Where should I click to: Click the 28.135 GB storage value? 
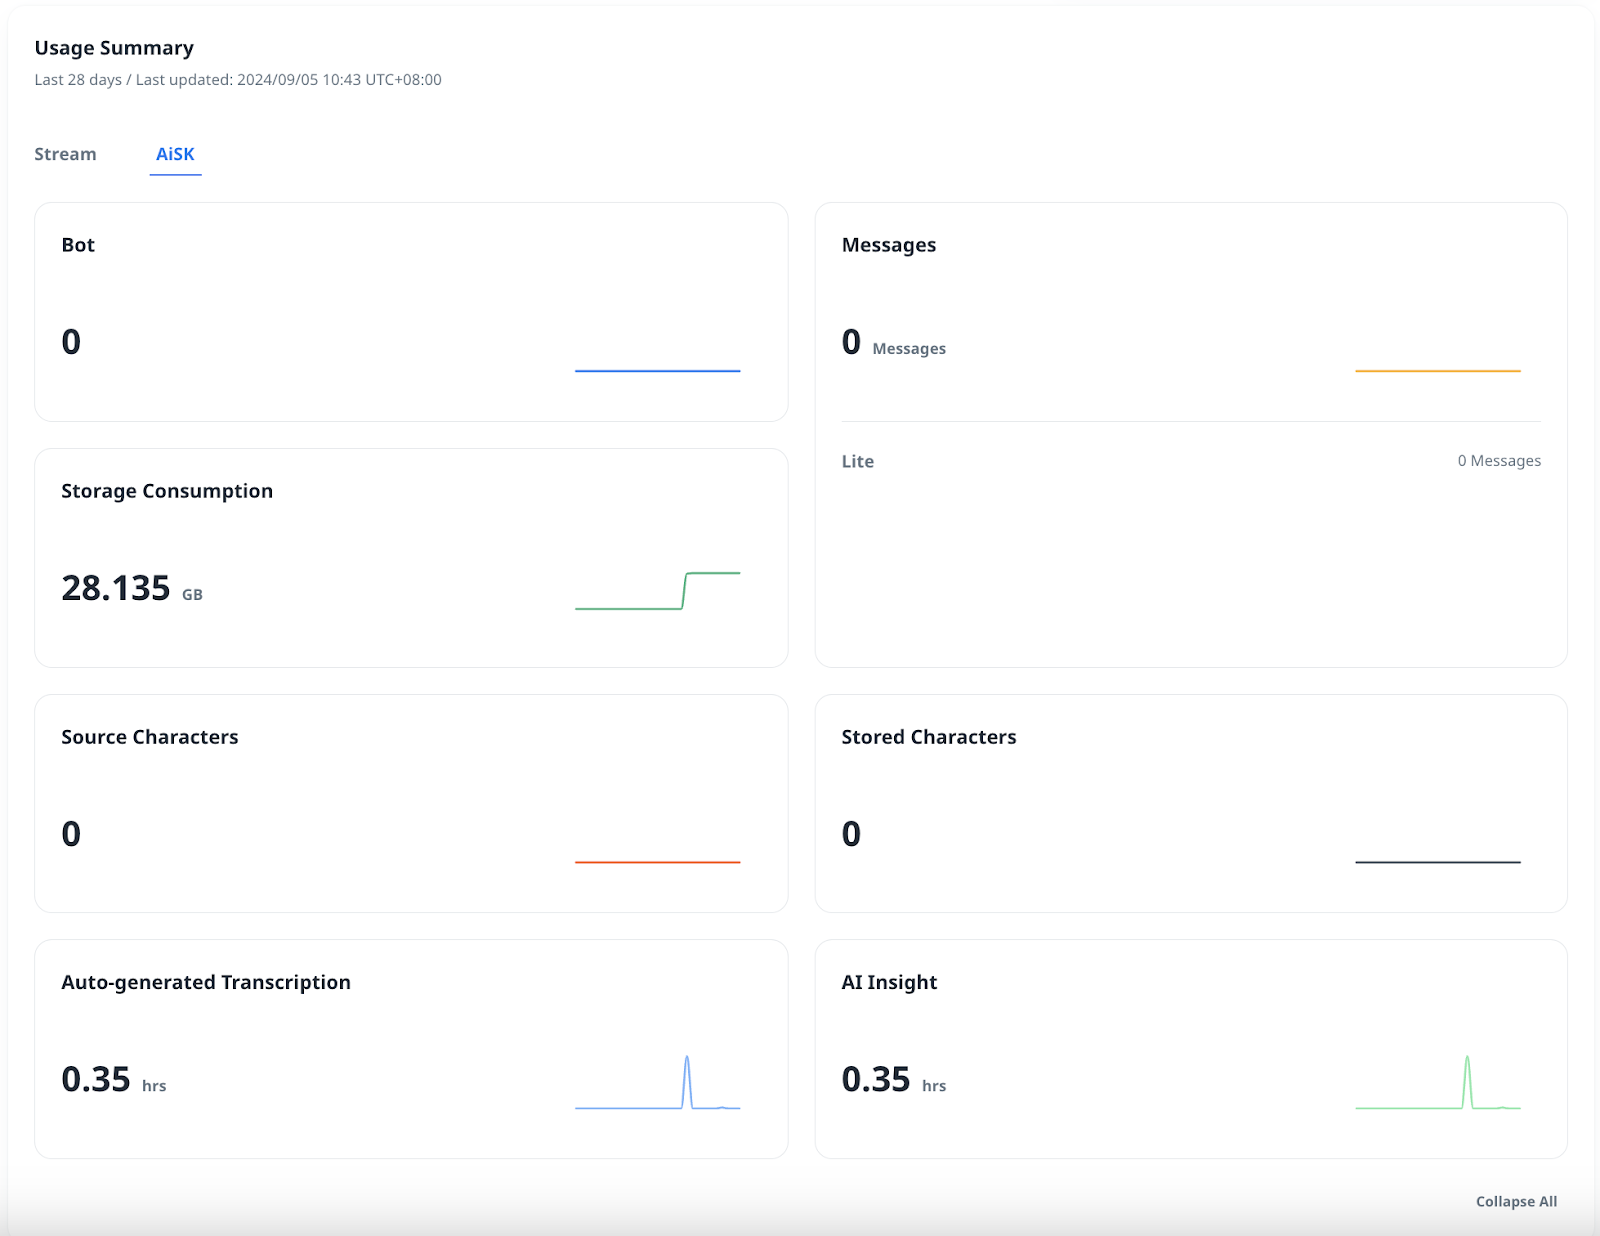coord(116,588)
